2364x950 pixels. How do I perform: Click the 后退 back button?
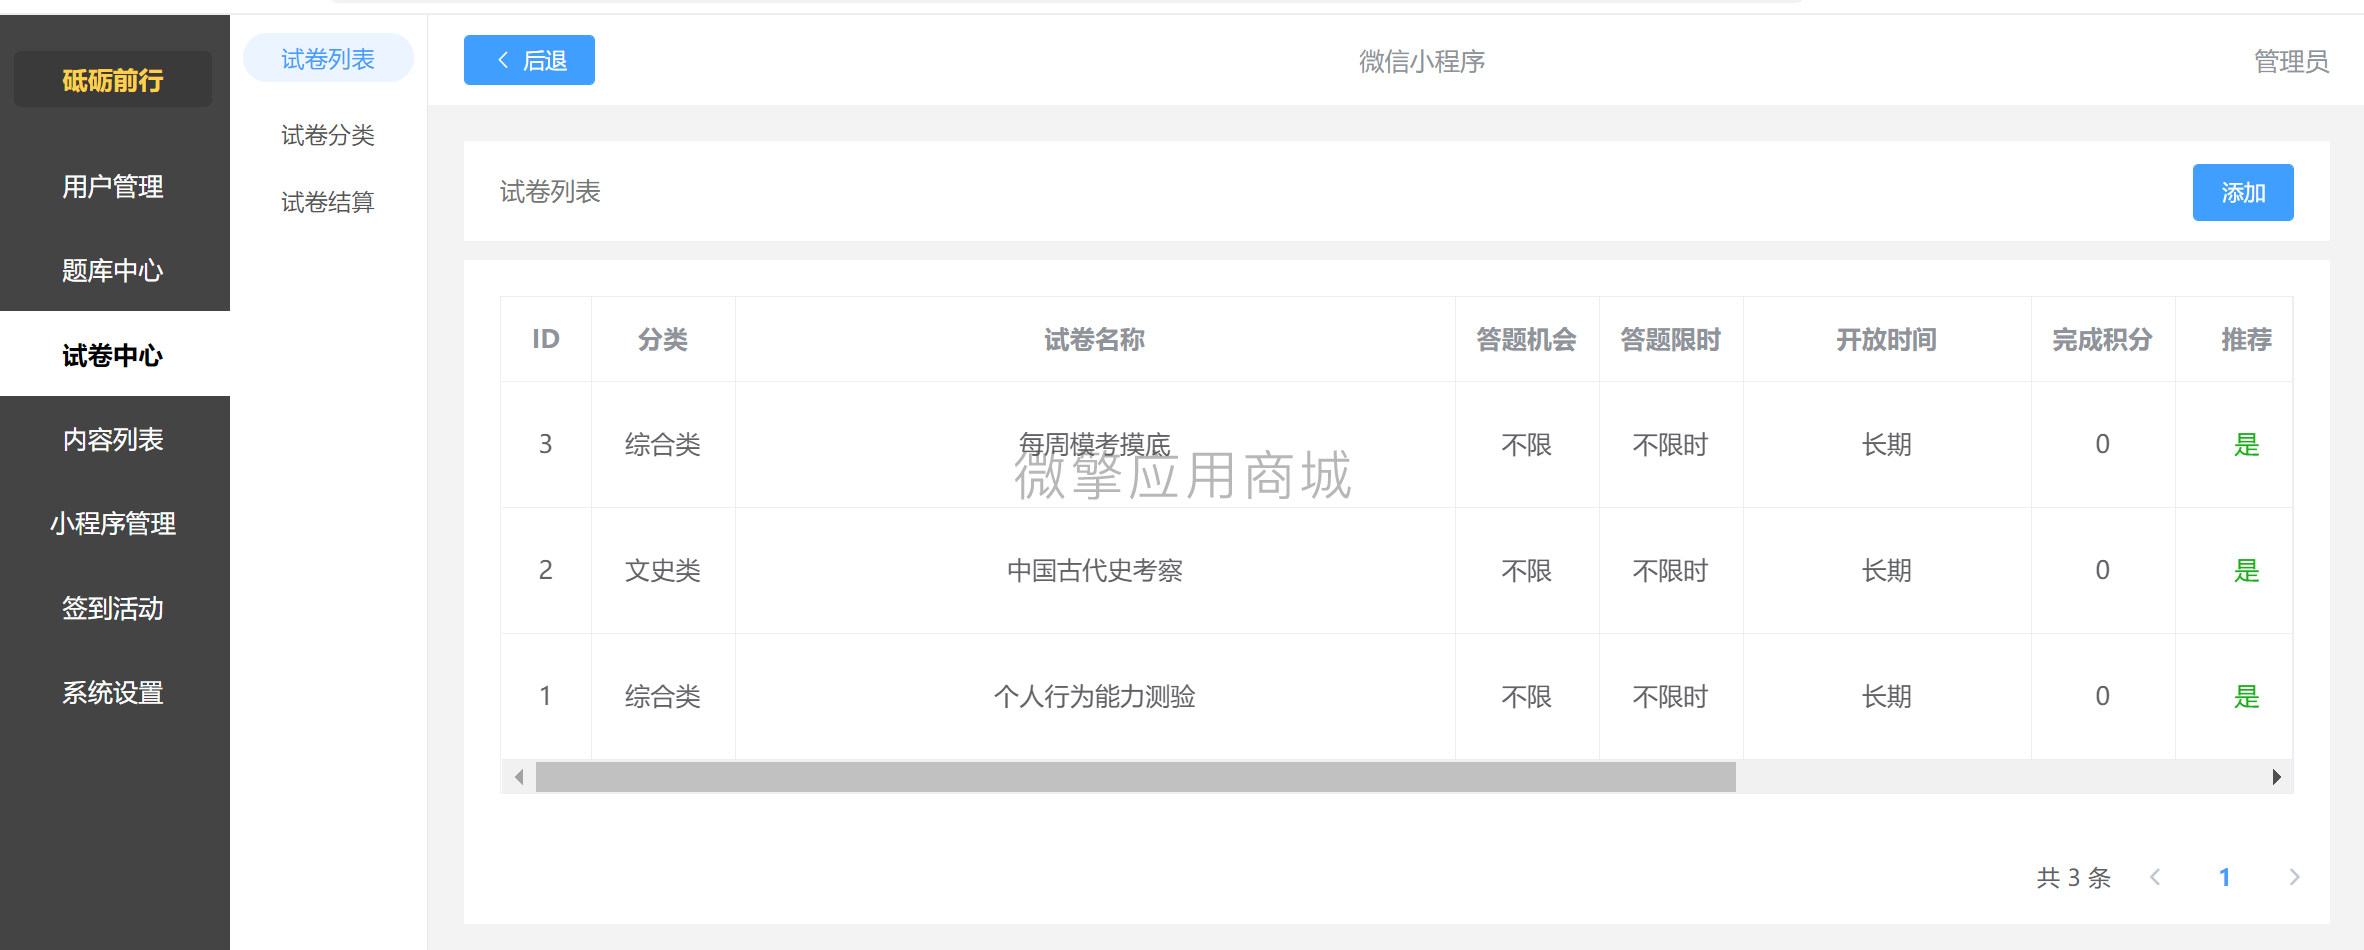(529, 60)
